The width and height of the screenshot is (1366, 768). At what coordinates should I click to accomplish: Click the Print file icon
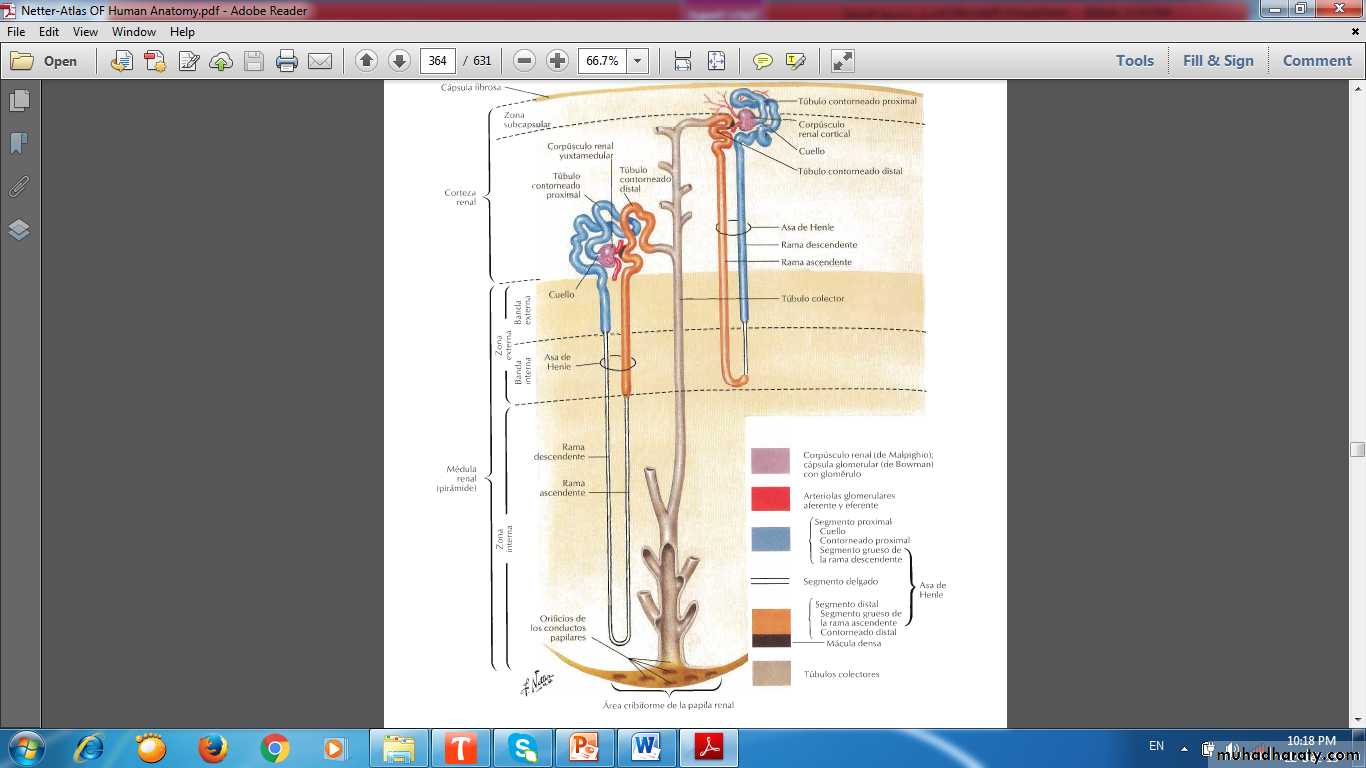287,61
